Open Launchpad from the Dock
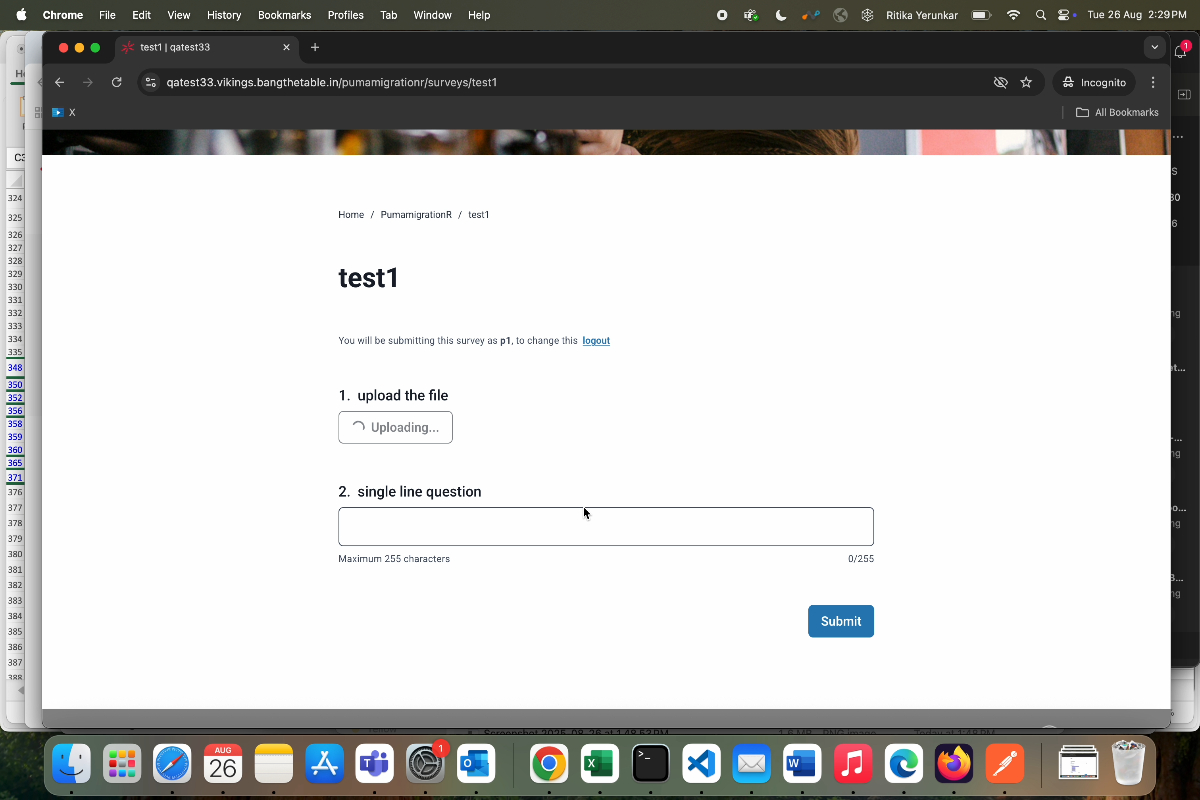1200x800 pixels. pos(122,765)
